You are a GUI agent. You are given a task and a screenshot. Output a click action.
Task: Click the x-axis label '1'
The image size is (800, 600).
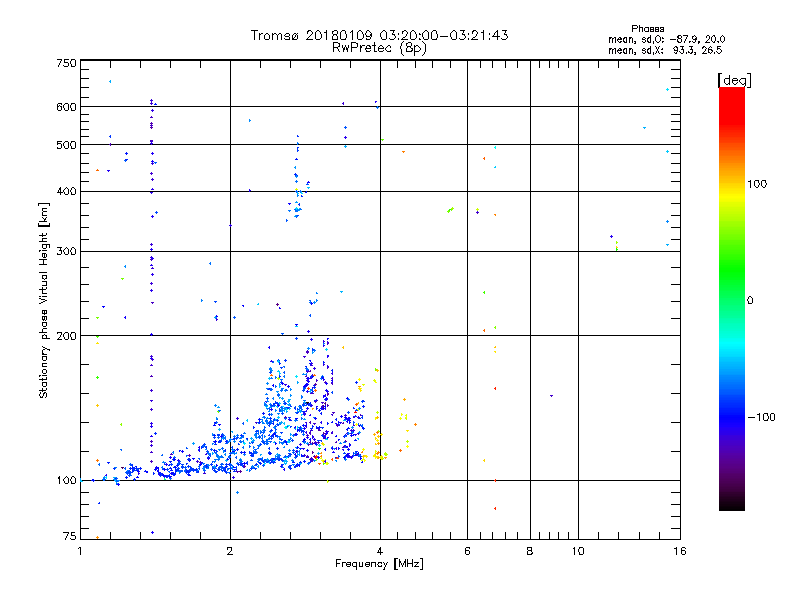tap(80, 551)
